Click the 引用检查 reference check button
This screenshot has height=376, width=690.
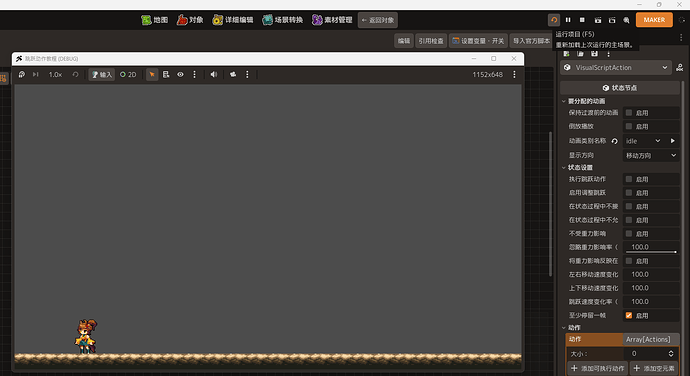pyautogui.click(x=431, y=41)
